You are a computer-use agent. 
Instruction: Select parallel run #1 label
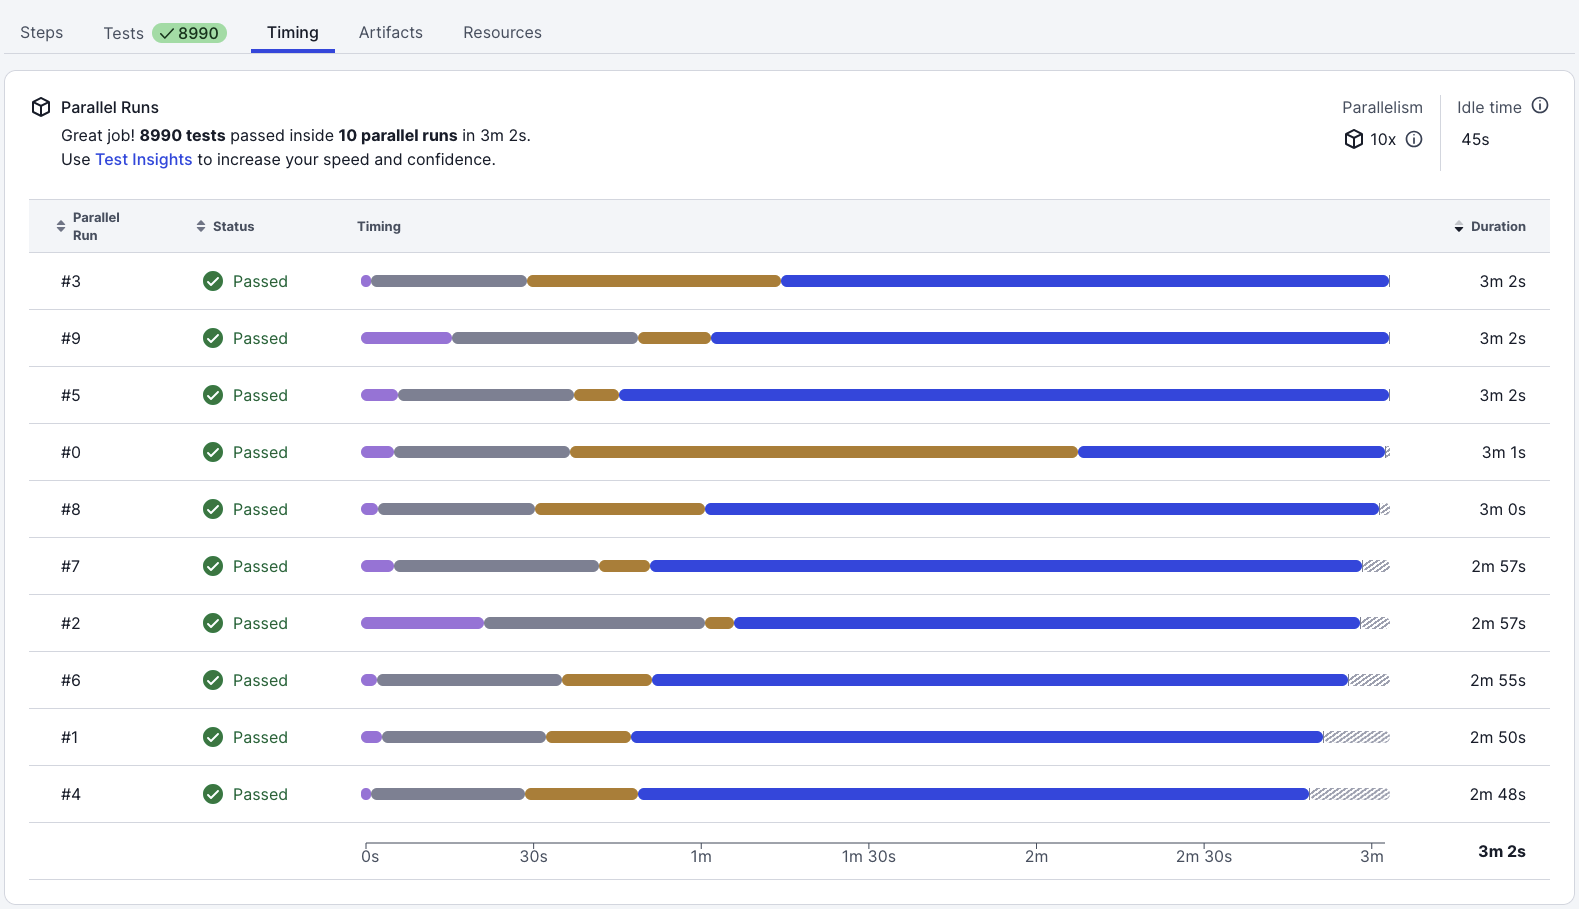pyautogui.click(x=70, y=737)
